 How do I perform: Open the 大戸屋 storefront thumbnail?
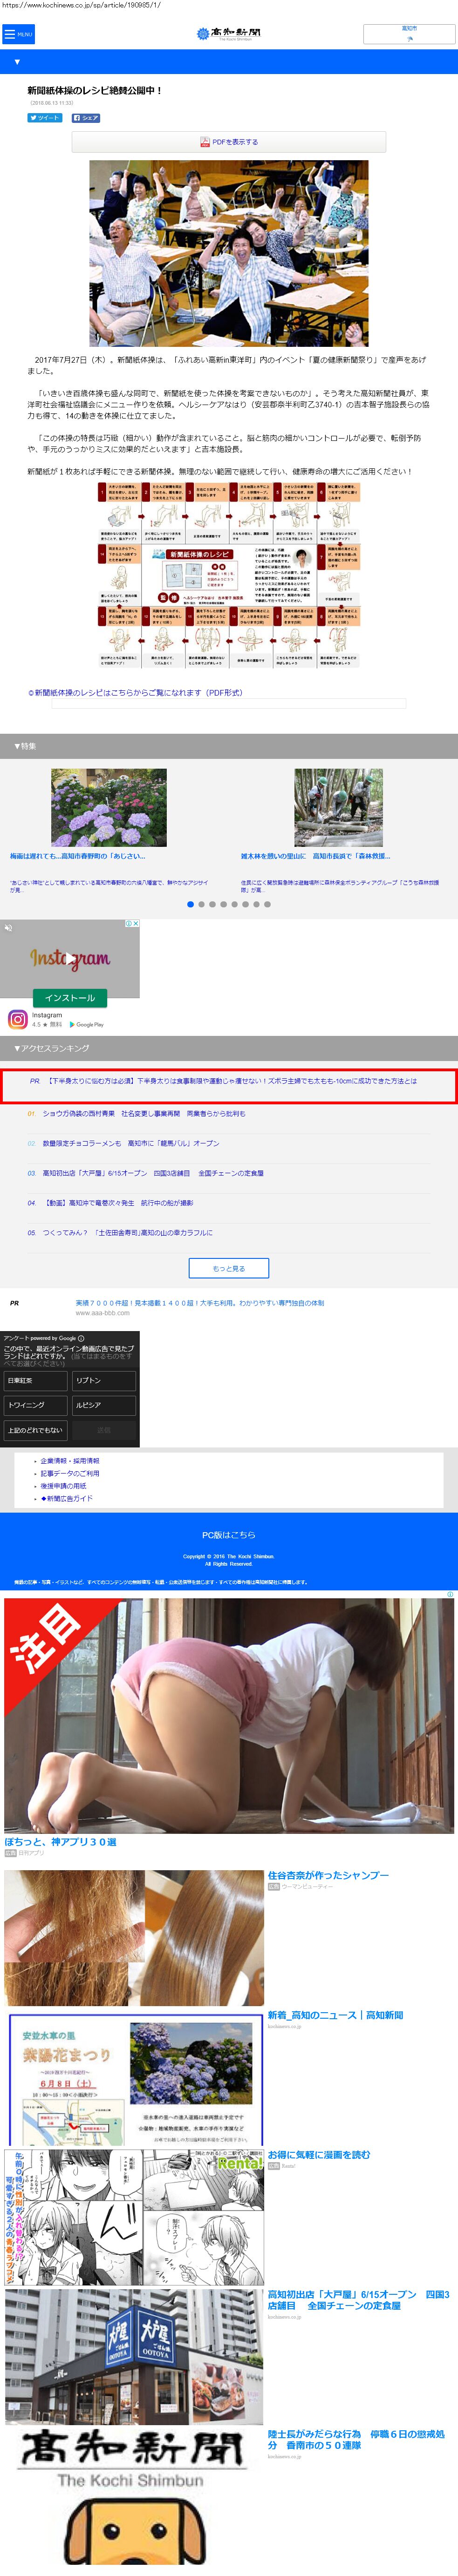coord(134,2357)
